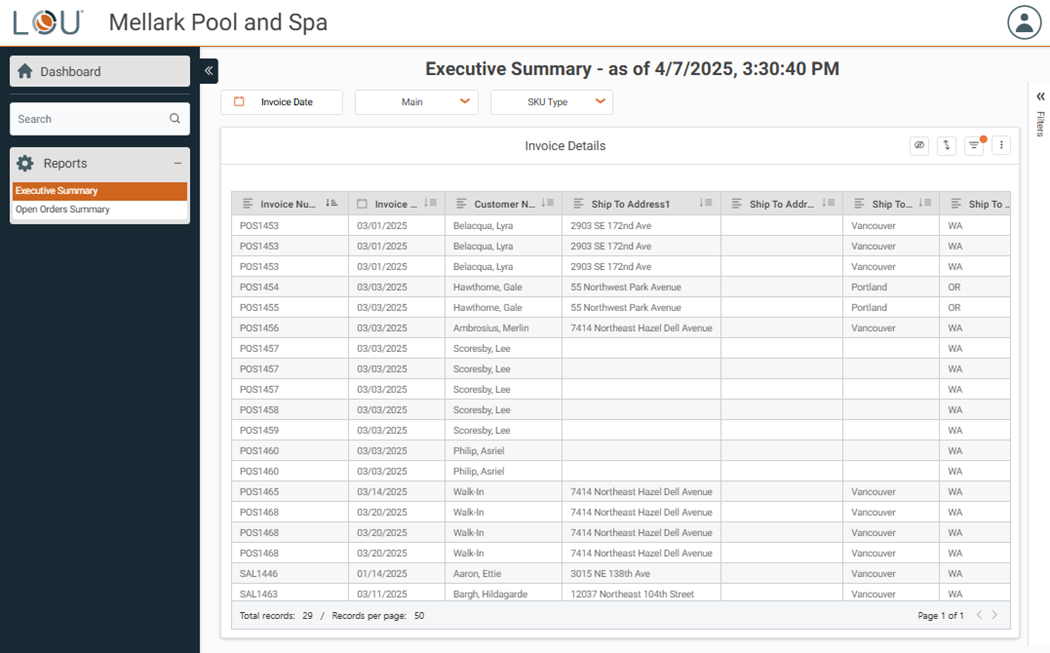Click Customer Name header menu icon
The height and width of the screenshot is (653, 1050).
pyautogui.click(x=461, y=204)
